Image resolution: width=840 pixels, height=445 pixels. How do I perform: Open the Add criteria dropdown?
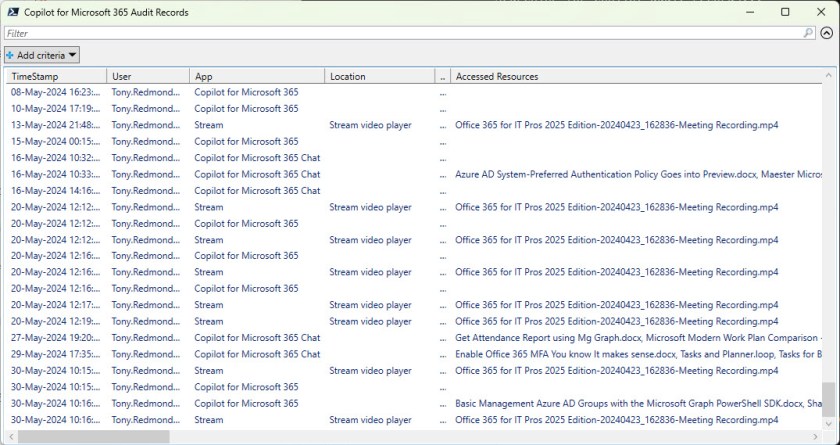(x=42, y=55)
